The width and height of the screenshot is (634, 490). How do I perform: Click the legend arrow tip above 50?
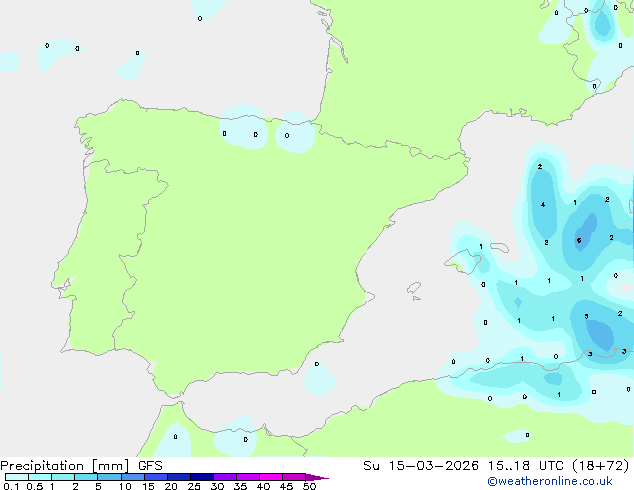pyautogui.click(x=317, y=477)
